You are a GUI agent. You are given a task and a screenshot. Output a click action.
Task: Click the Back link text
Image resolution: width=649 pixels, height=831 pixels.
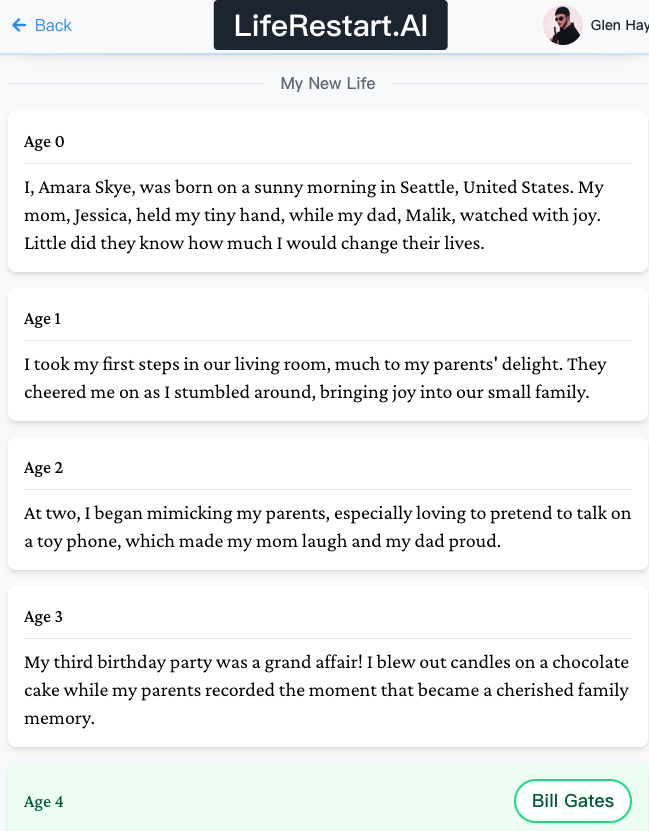53,25
